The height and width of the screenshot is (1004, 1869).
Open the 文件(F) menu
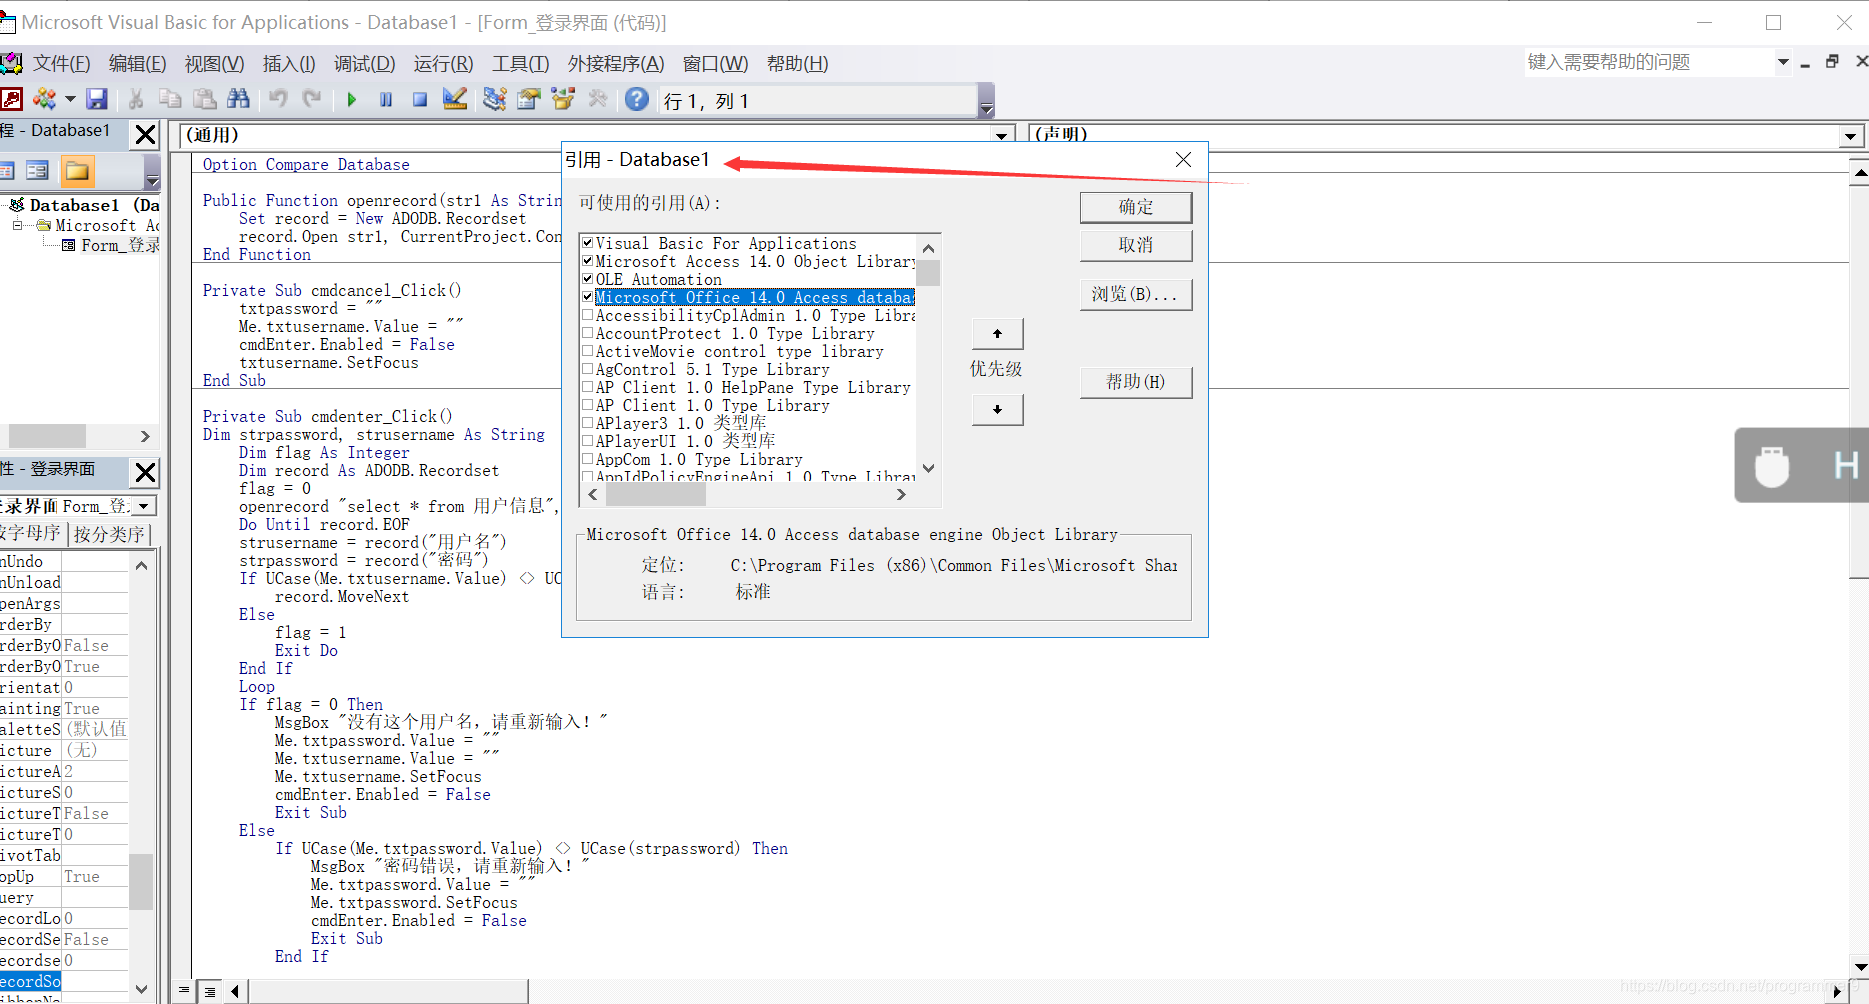(x=62, y=63)
